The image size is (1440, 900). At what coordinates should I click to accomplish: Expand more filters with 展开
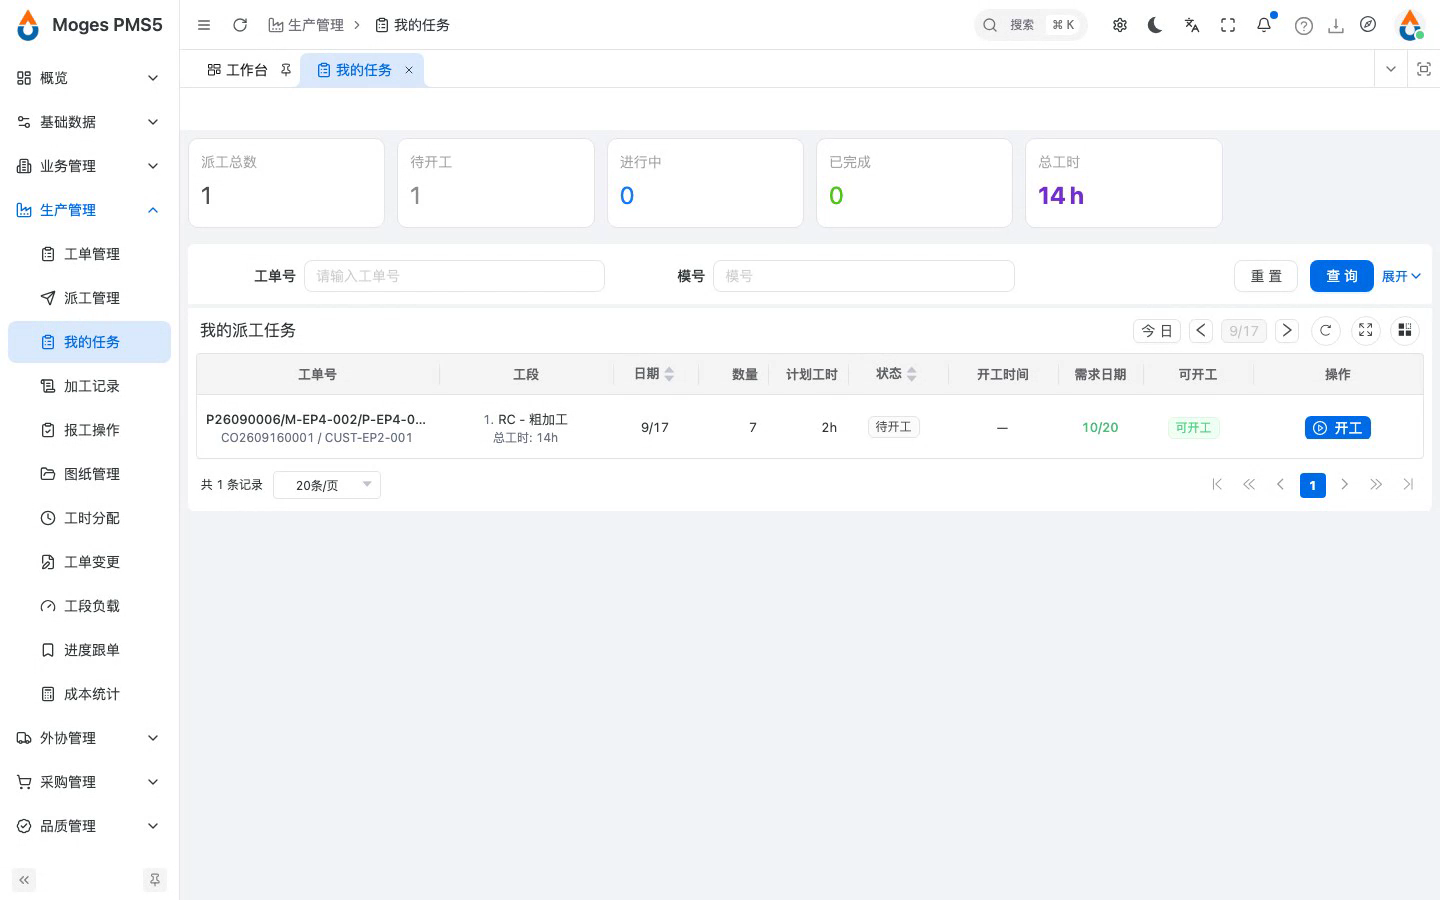click(1401, 276)
